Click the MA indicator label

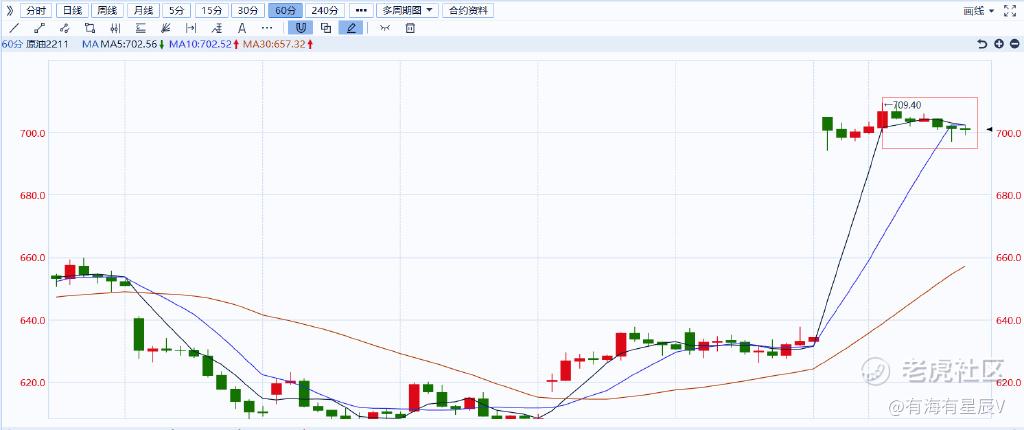coord(89,44)
